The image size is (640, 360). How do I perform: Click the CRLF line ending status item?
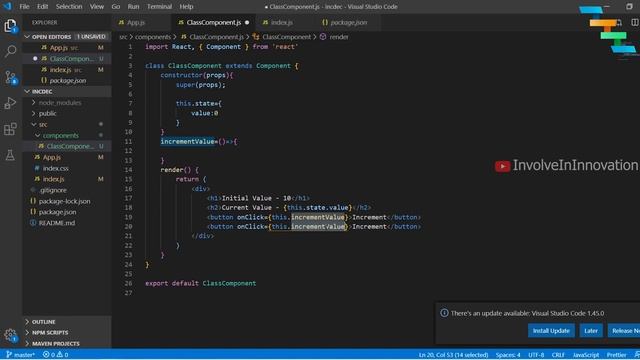[558, 355]
